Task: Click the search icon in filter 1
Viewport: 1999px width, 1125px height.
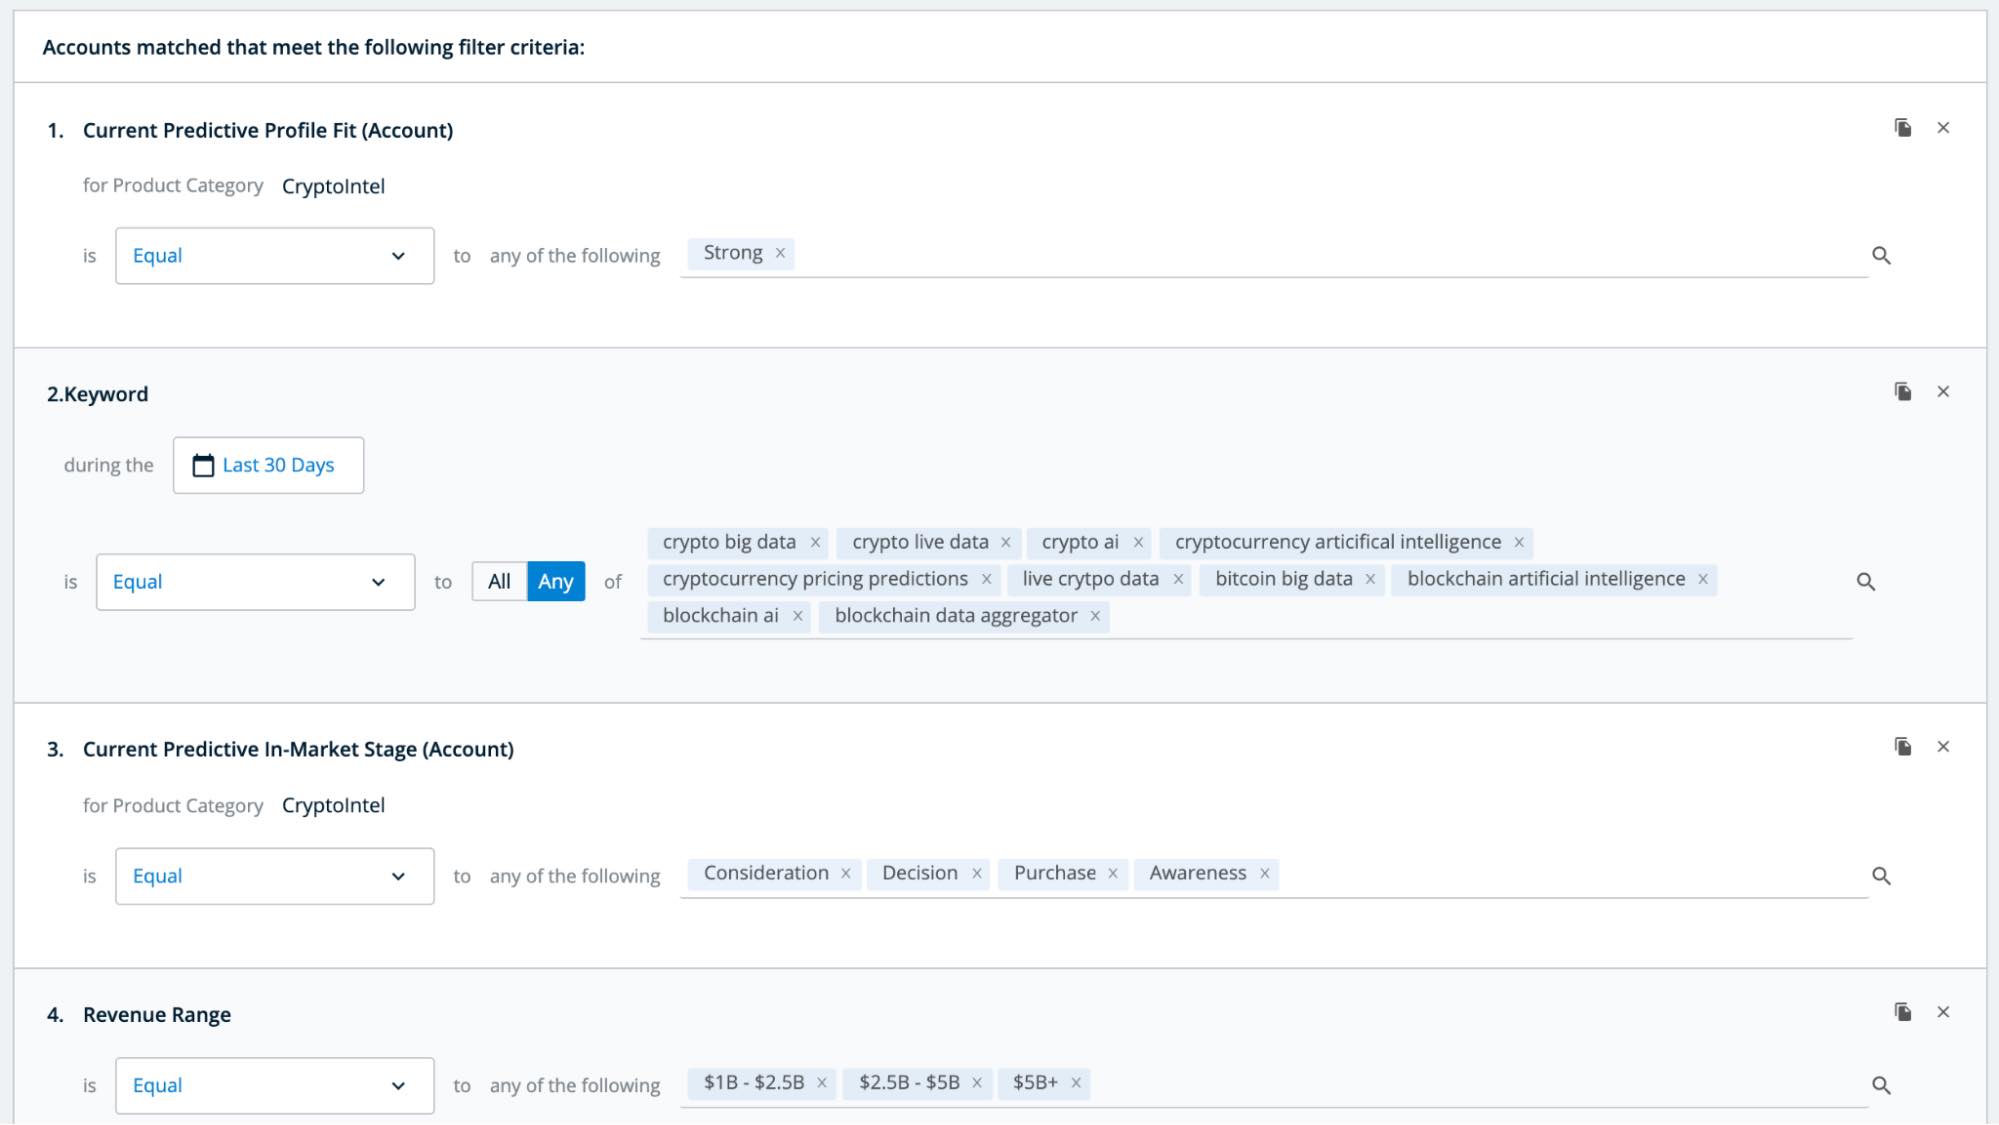Action: tap(1881, 255)
